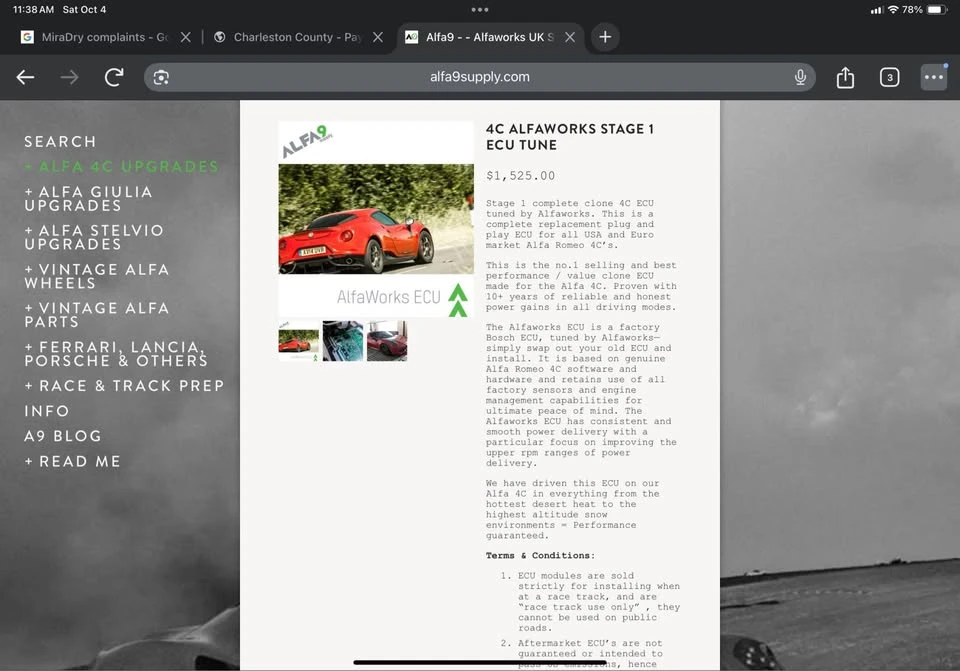Select the first thumbnail of red car
Screen dimensions: 960x671
pyautogui.click(x=298, y=341)
